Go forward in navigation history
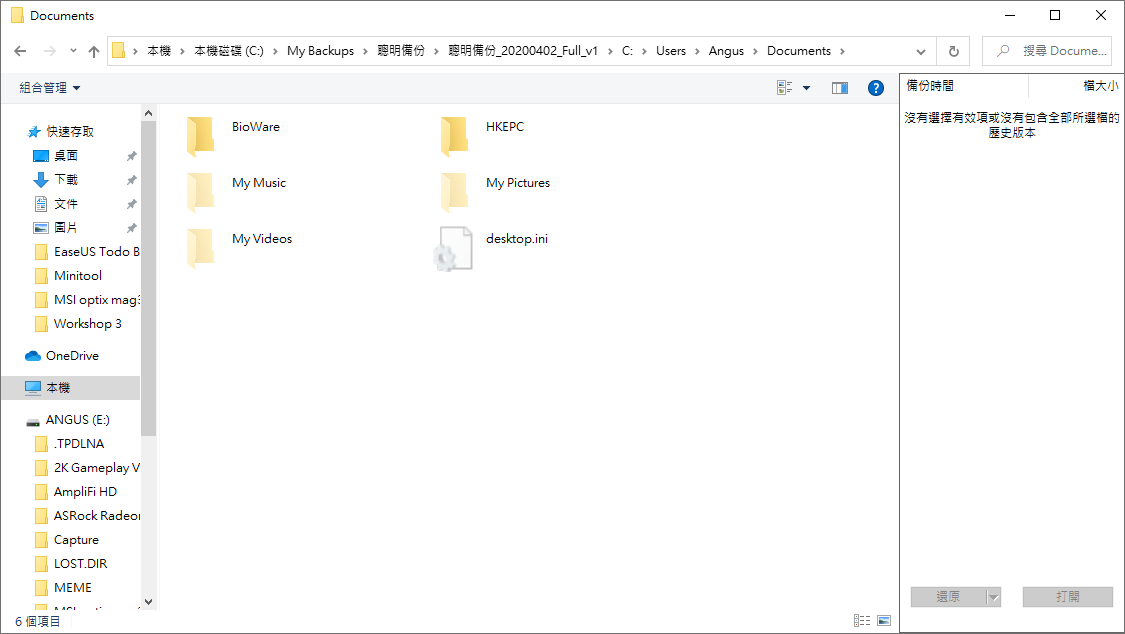Image resolution: width=1125 pixels, height=634 pixels. coord(50,51)
